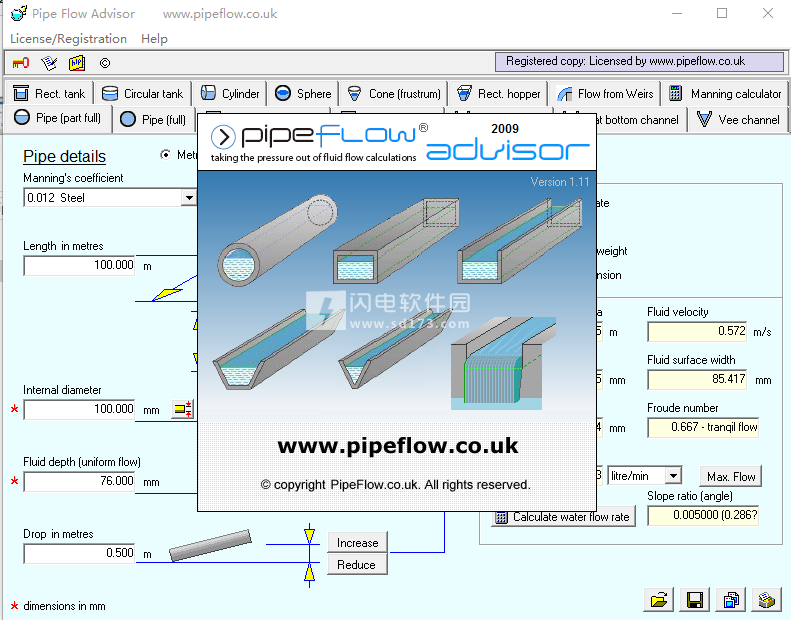This screenshot has width=791, height=620.
Task: Select the Pipe (full) tab
Action: click(153, 120)
